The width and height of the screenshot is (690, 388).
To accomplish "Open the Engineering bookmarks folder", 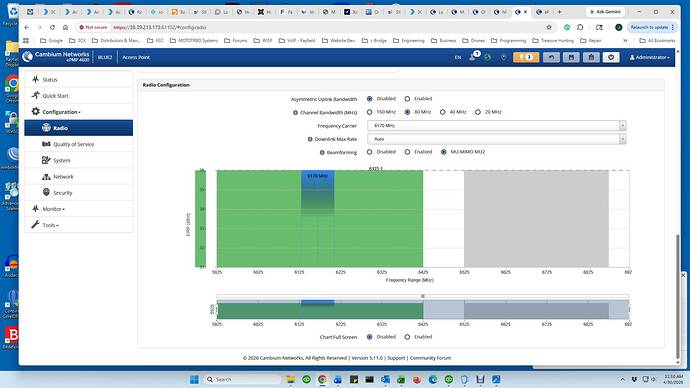I will [x=408, y=40].
